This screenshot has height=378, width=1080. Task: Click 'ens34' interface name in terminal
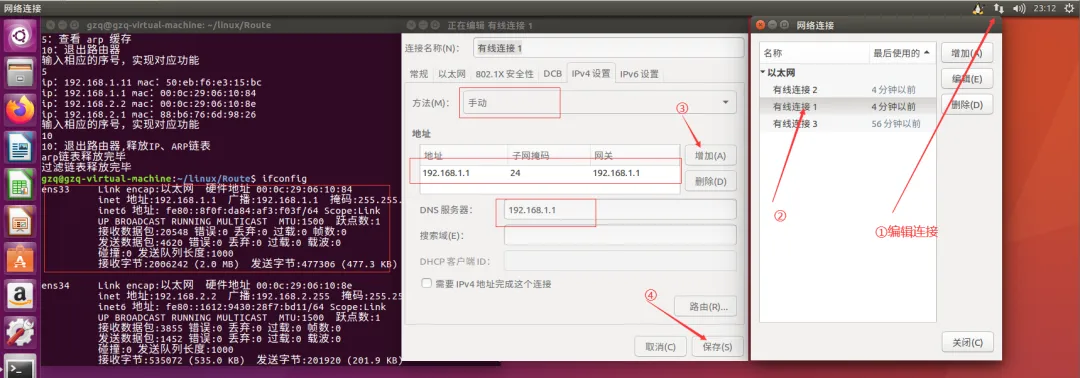pyautogui.click(x=56, y=285)
